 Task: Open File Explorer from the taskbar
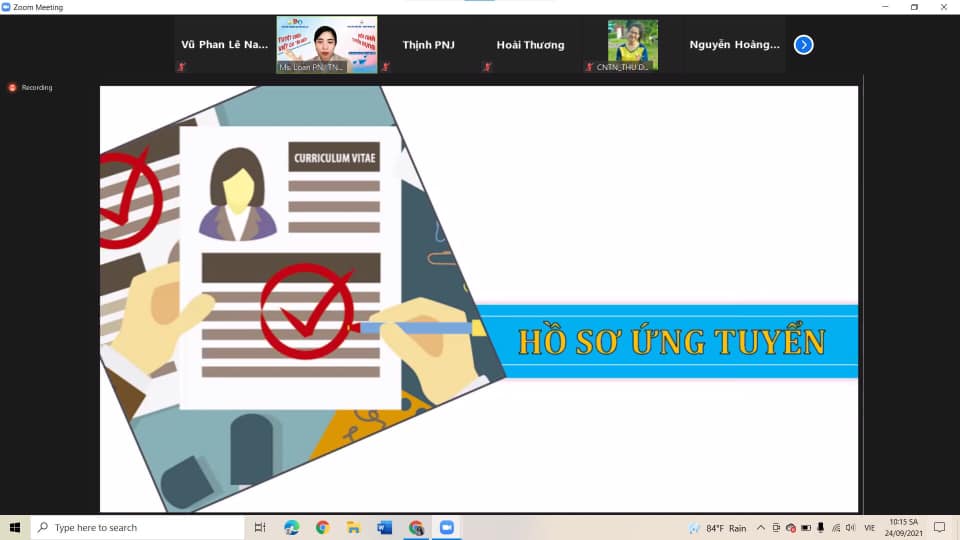pyautogui.click(x=353, y=527)
